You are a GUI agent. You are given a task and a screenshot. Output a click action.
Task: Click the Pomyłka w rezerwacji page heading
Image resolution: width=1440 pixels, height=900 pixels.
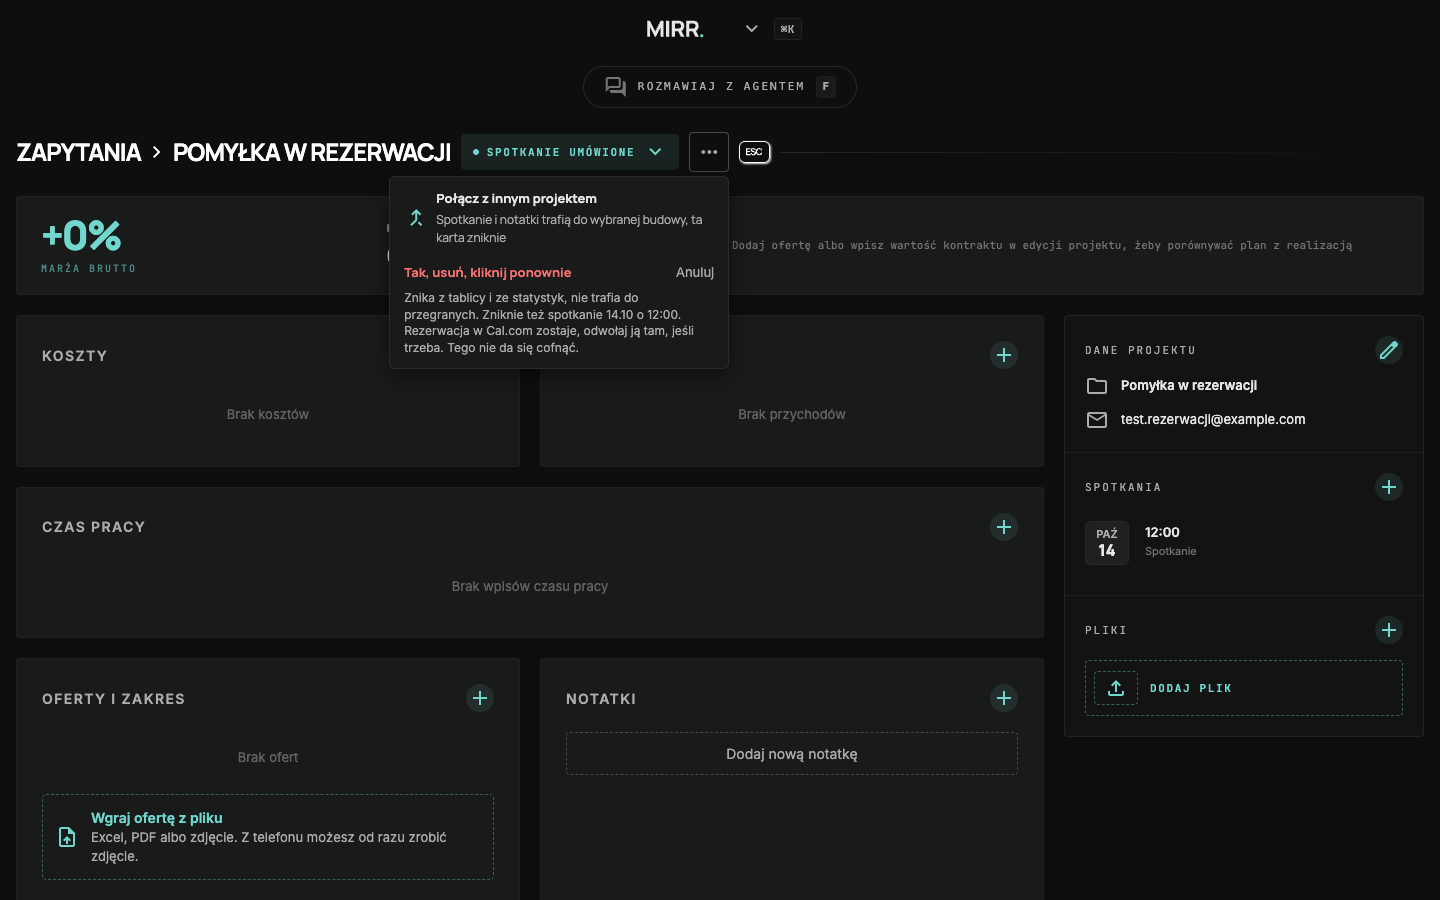pyautogui.click(x=312, y=152)
